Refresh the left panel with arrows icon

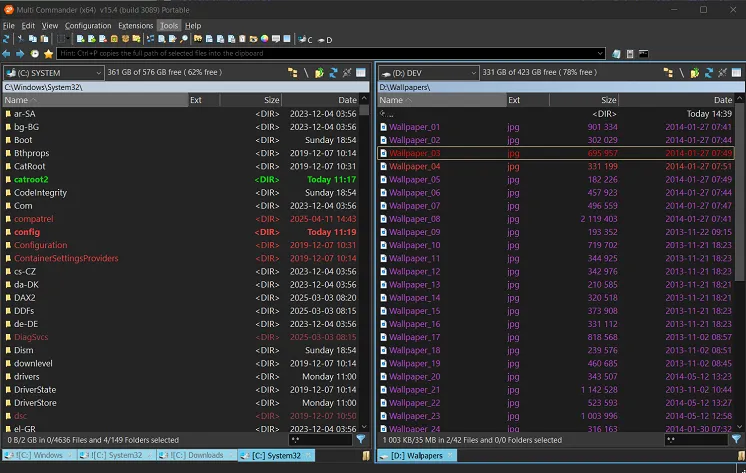tap(333, 73)
